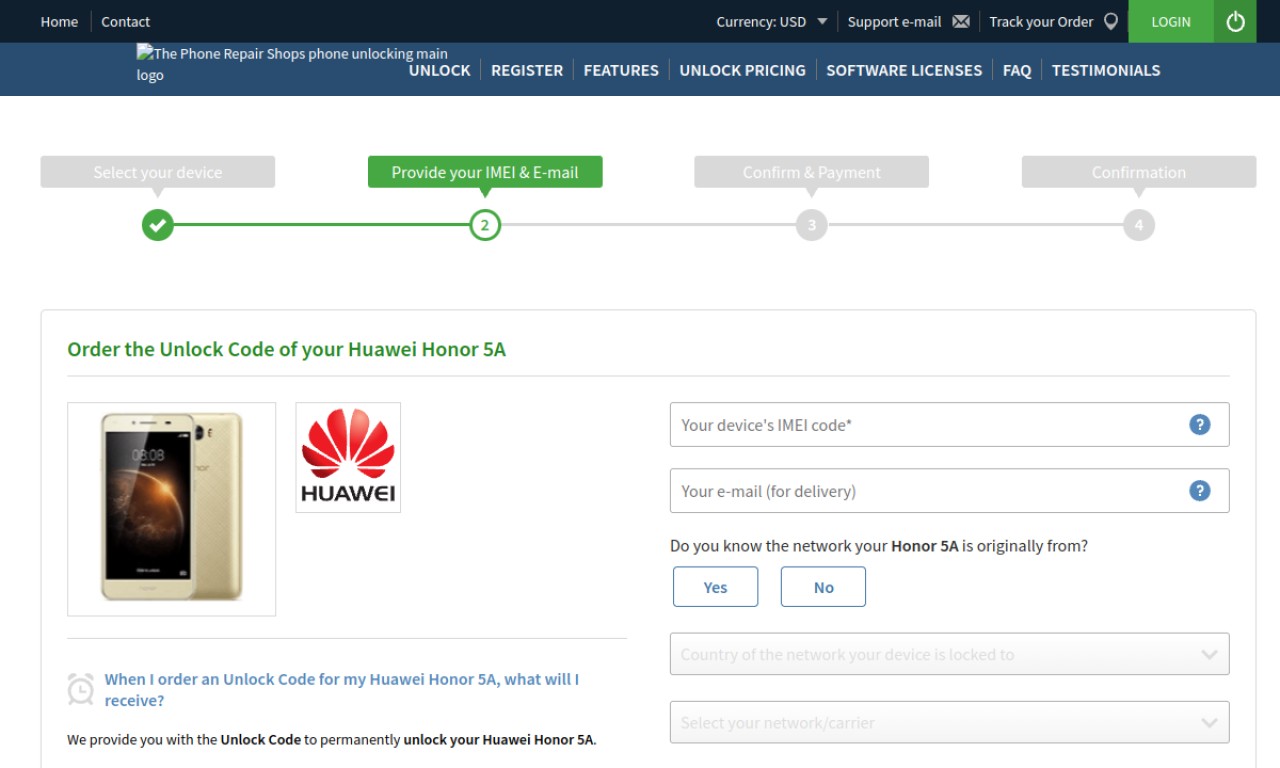Viewport: 1280px width, 768px height.
Task: Open the UNLOCK PRICING menu item
Action: coord(742,70)
